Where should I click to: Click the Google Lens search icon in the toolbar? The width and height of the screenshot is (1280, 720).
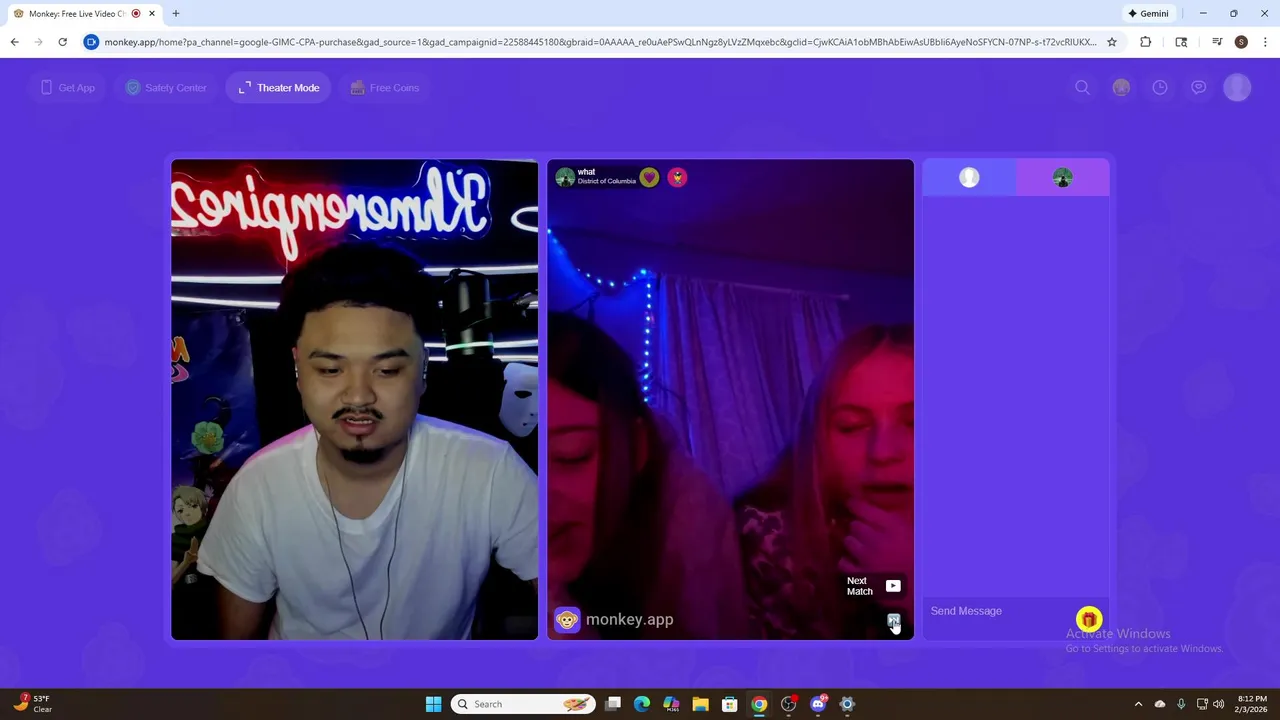tap(1181, 42)
